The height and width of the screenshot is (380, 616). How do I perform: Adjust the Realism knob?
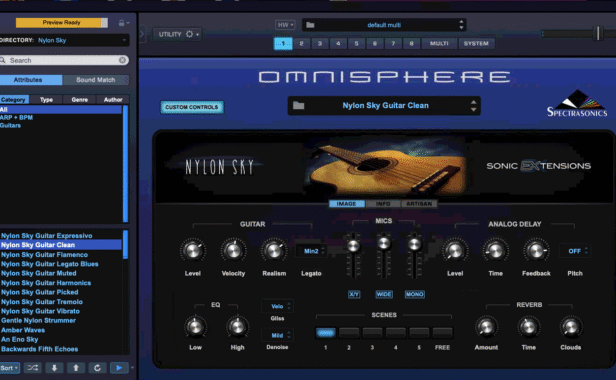(x=274, y=250)
